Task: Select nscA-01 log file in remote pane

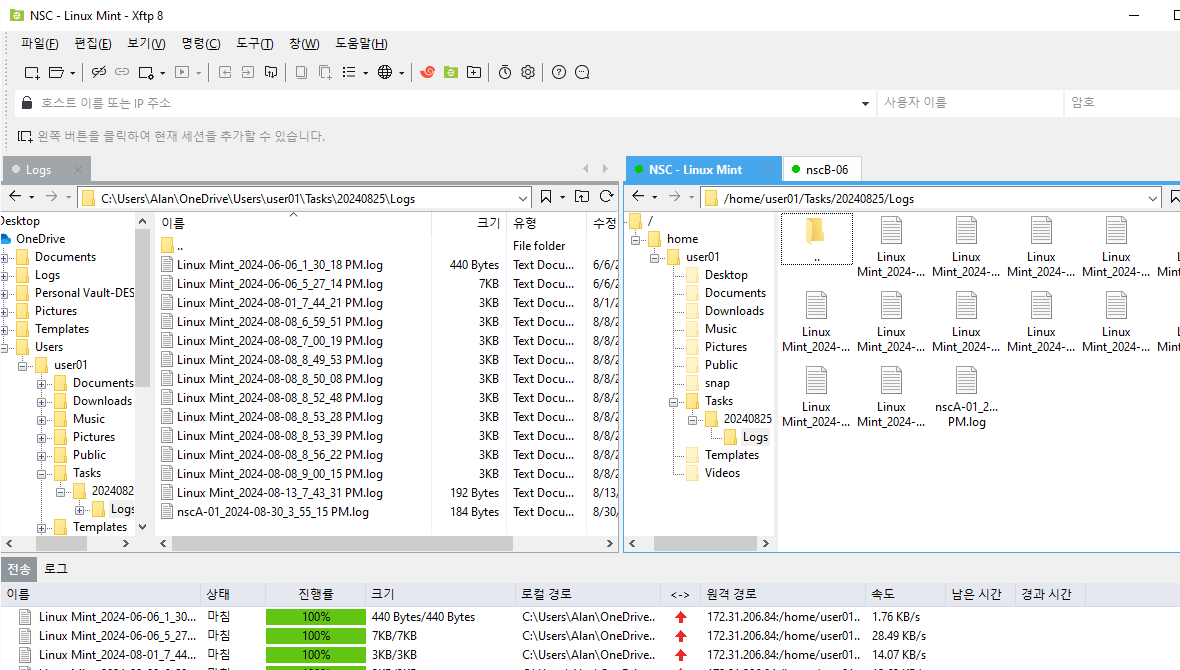Action: (966, 397)
